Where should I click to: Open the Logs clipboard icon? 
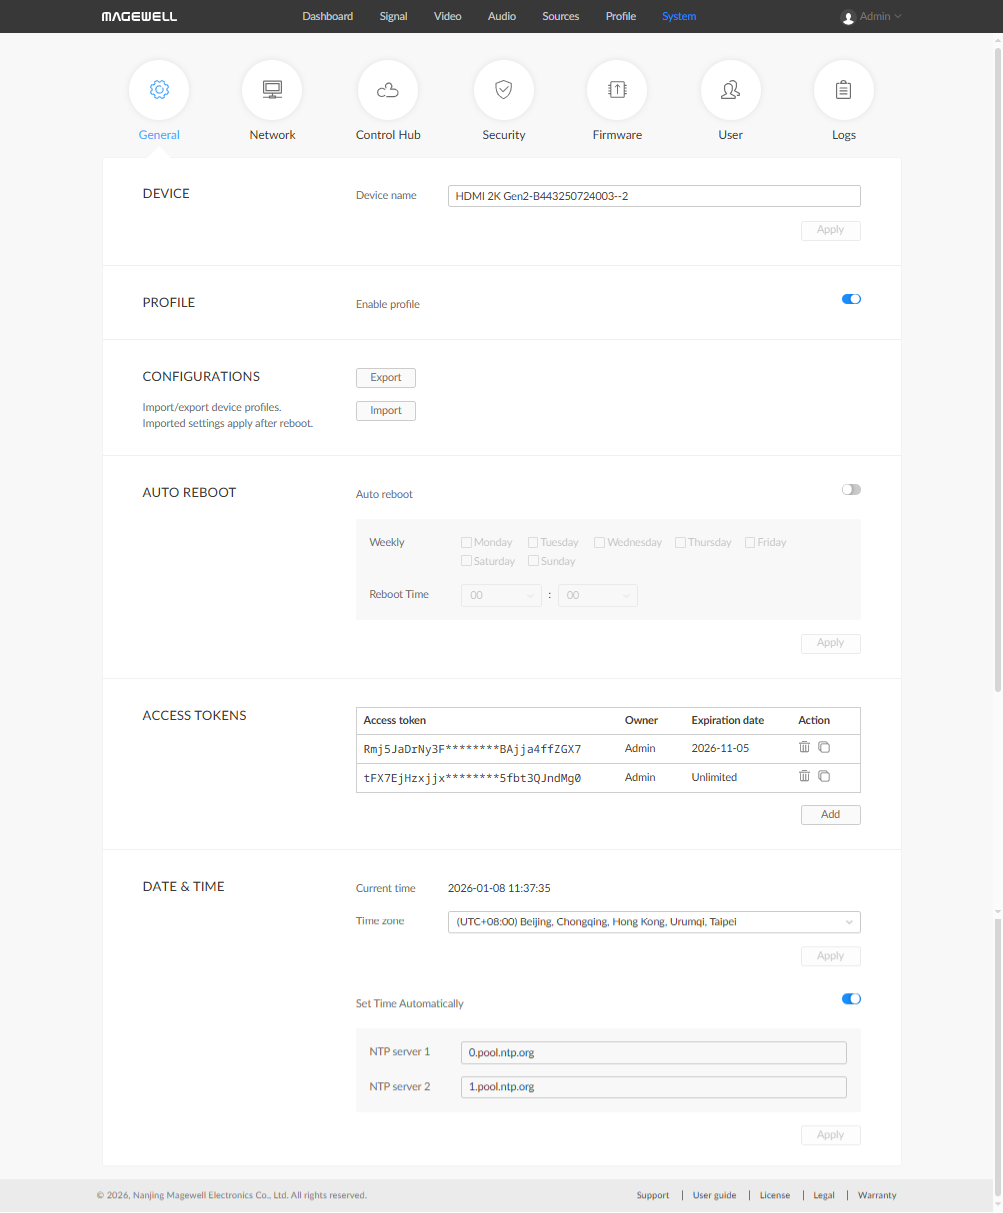[844, 90]
